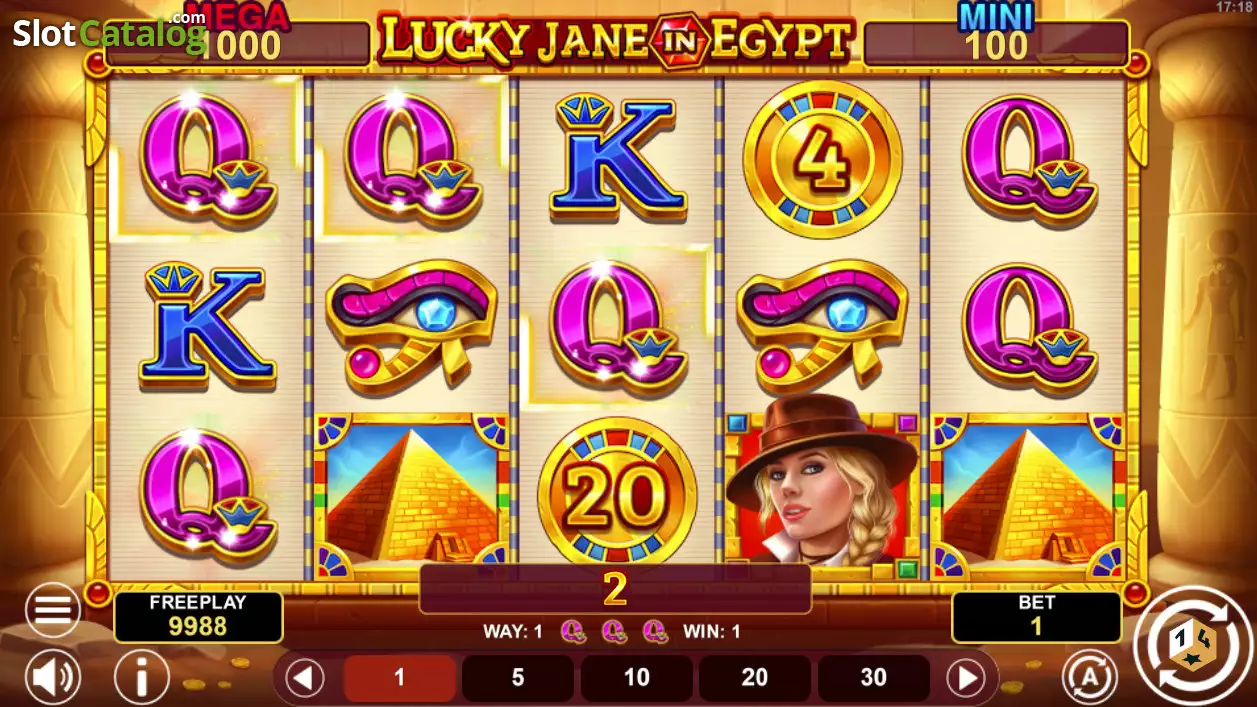Click the gold coin showing 4
This screenshot has width=1257, height=707.
pyautogui.click(x=823, y=160)
